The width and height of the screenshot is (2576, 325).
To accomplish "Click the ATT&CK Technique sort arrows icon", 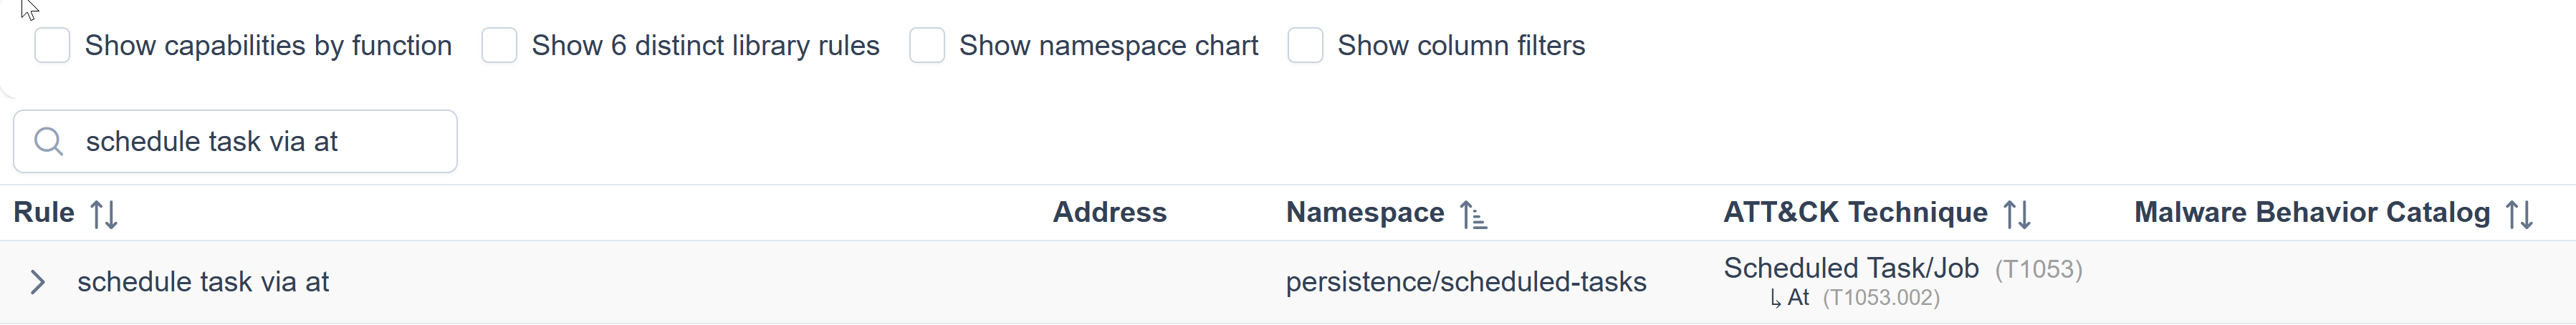I will [2017, 214].
